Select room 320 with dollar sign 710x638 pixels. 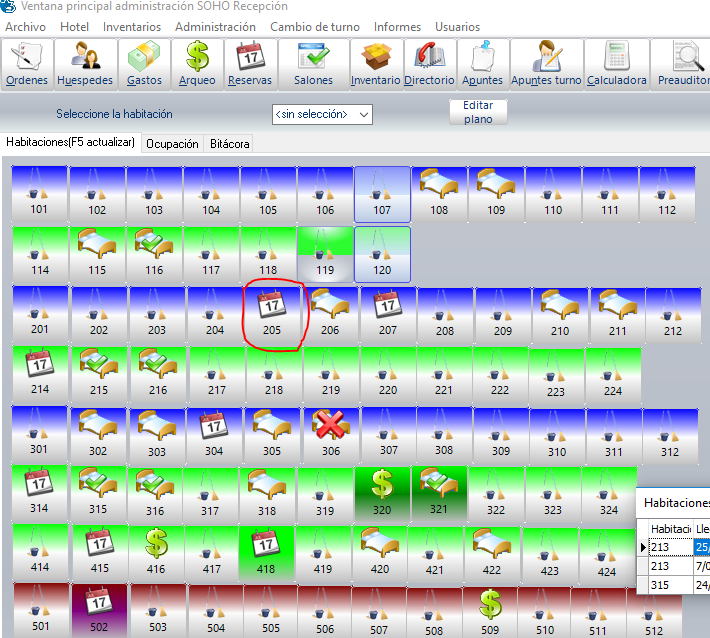click(x=381, y=491)
